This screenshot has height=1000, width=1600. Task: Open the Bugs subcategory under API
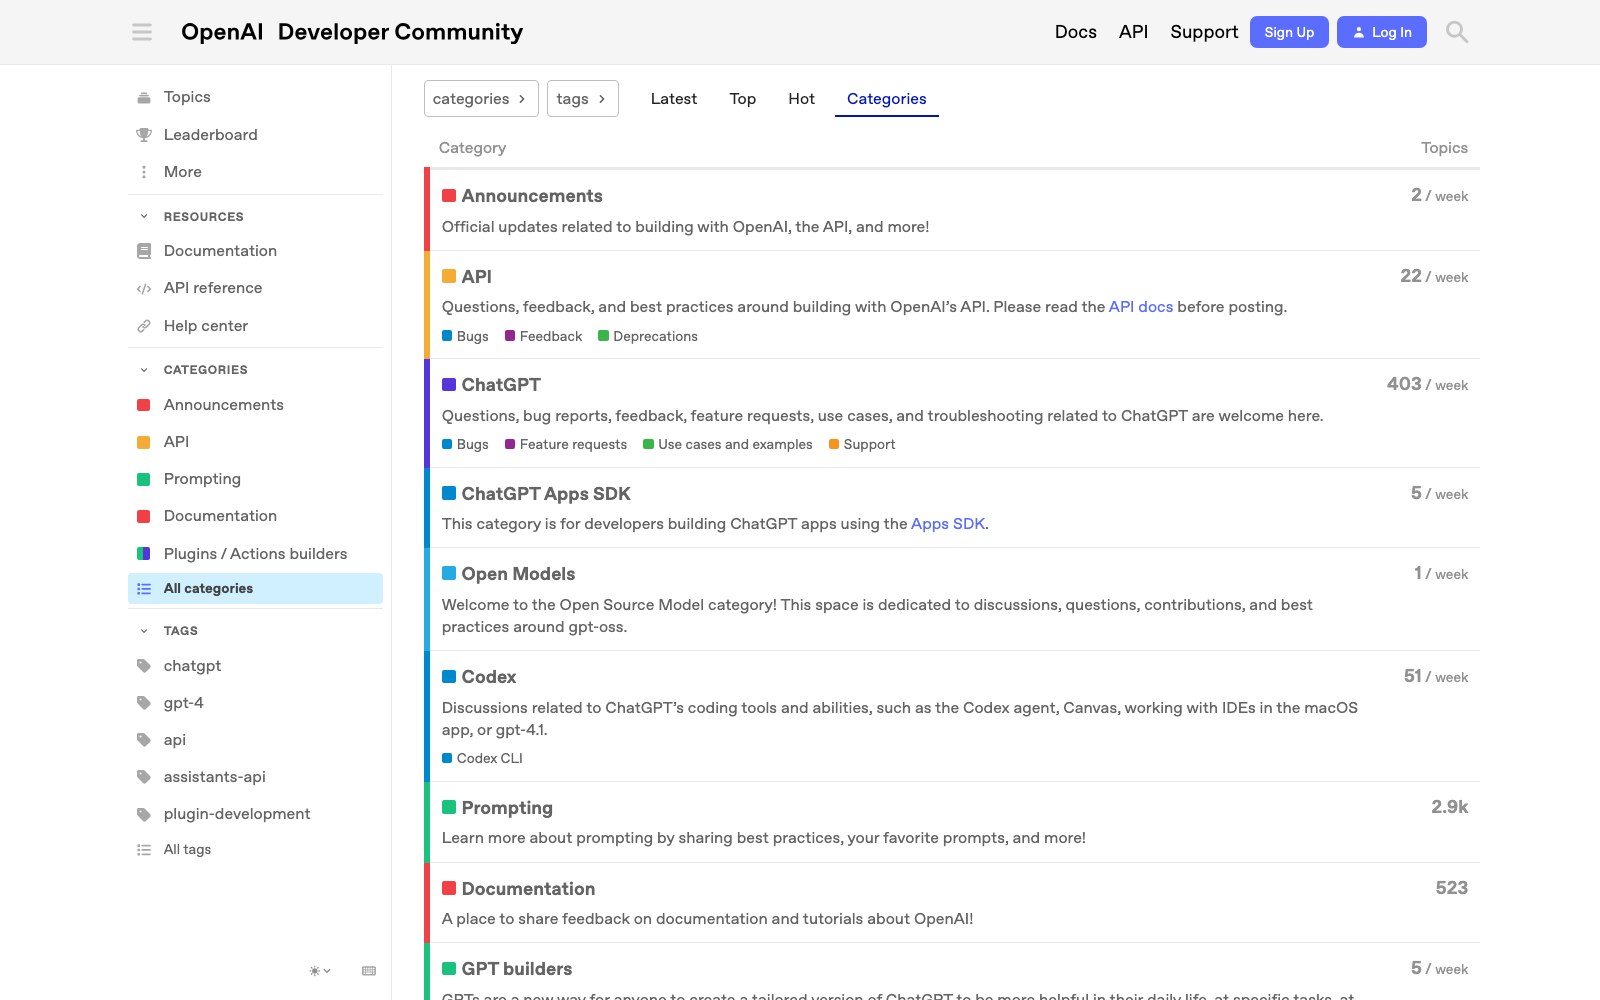465,336
